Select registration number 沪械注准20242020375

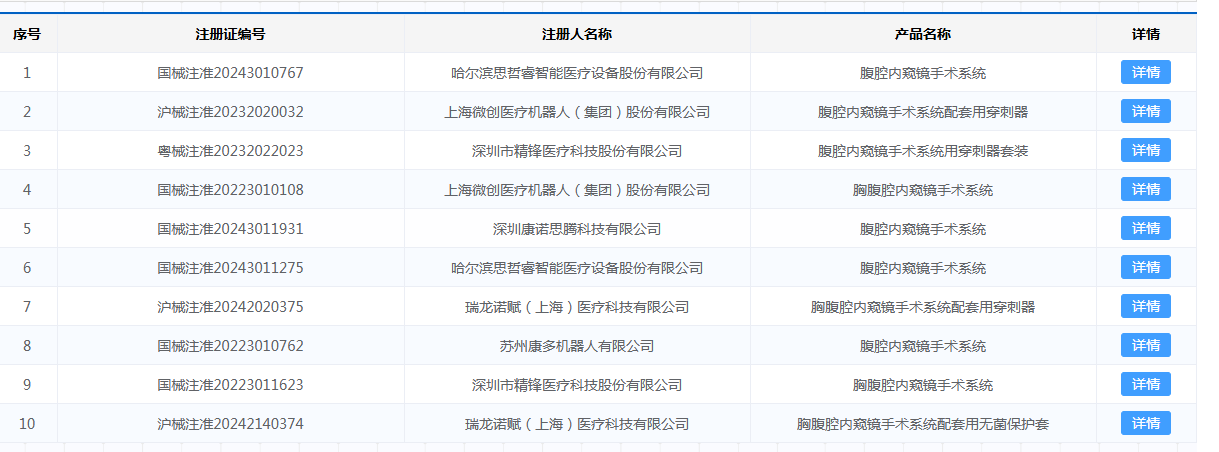click(230, 307)
